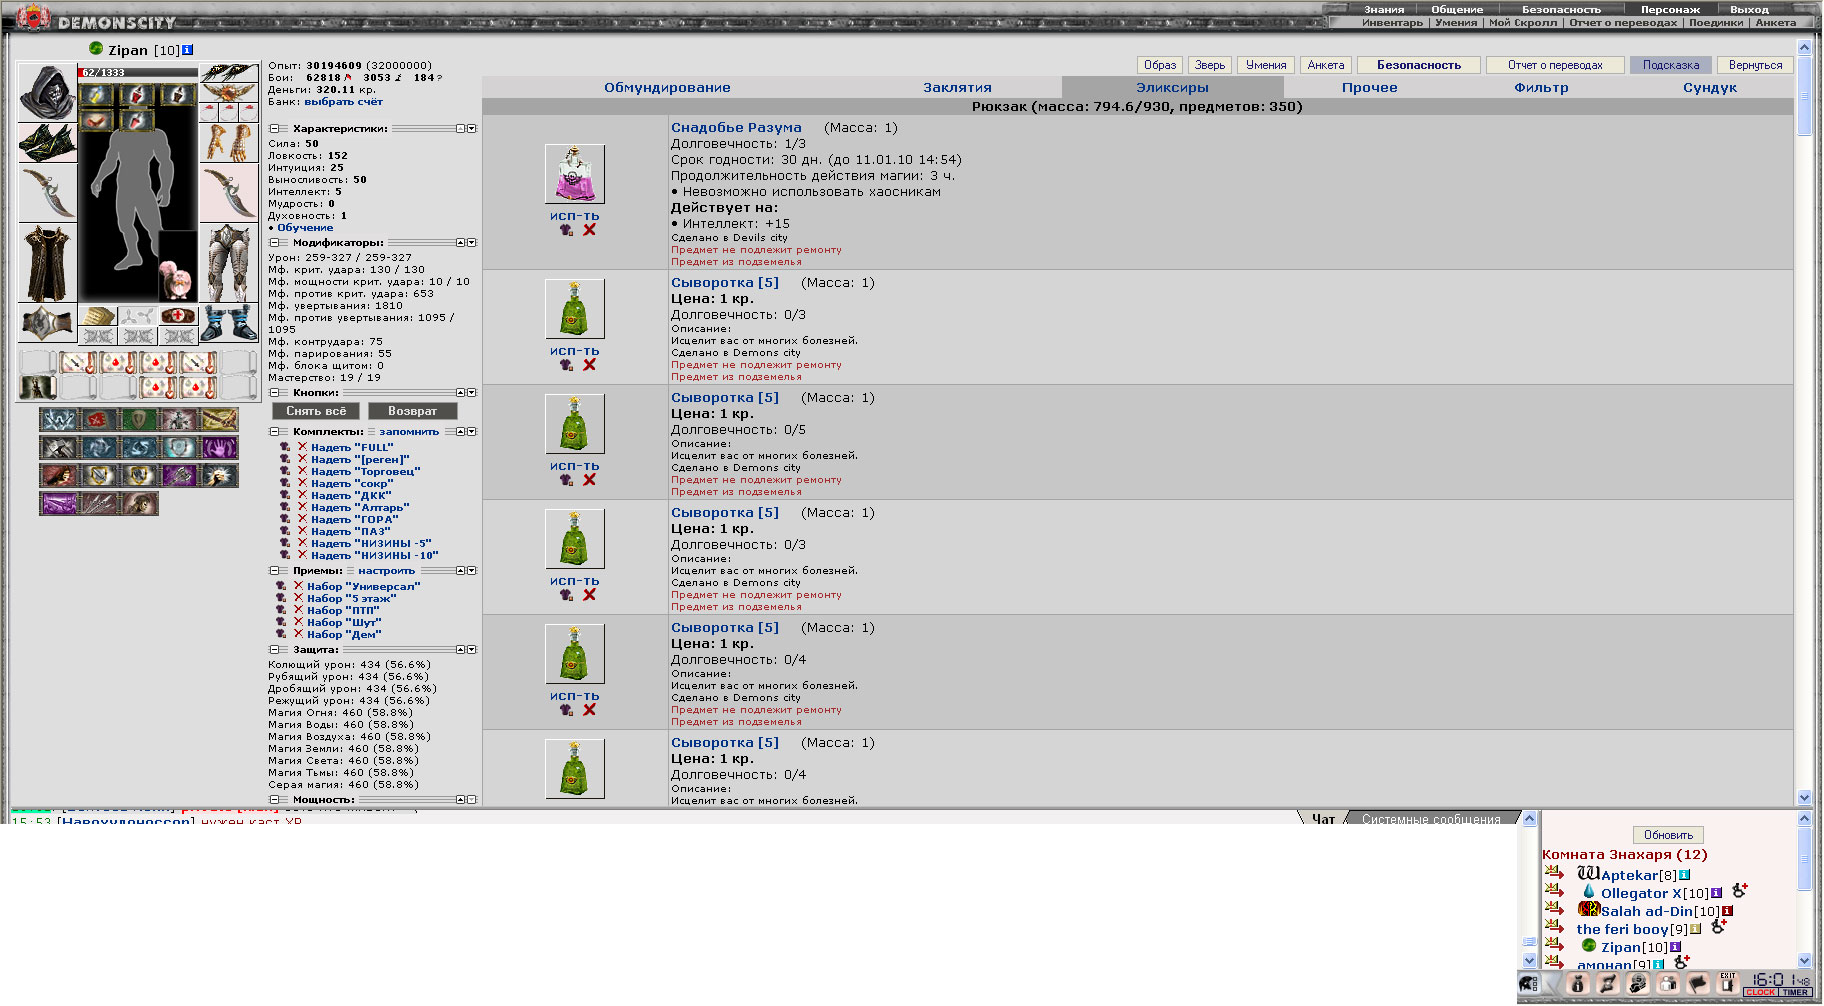Open the Общение top menu
This screenshot has height=1006, width=1824.
(x=1457, y=9)
